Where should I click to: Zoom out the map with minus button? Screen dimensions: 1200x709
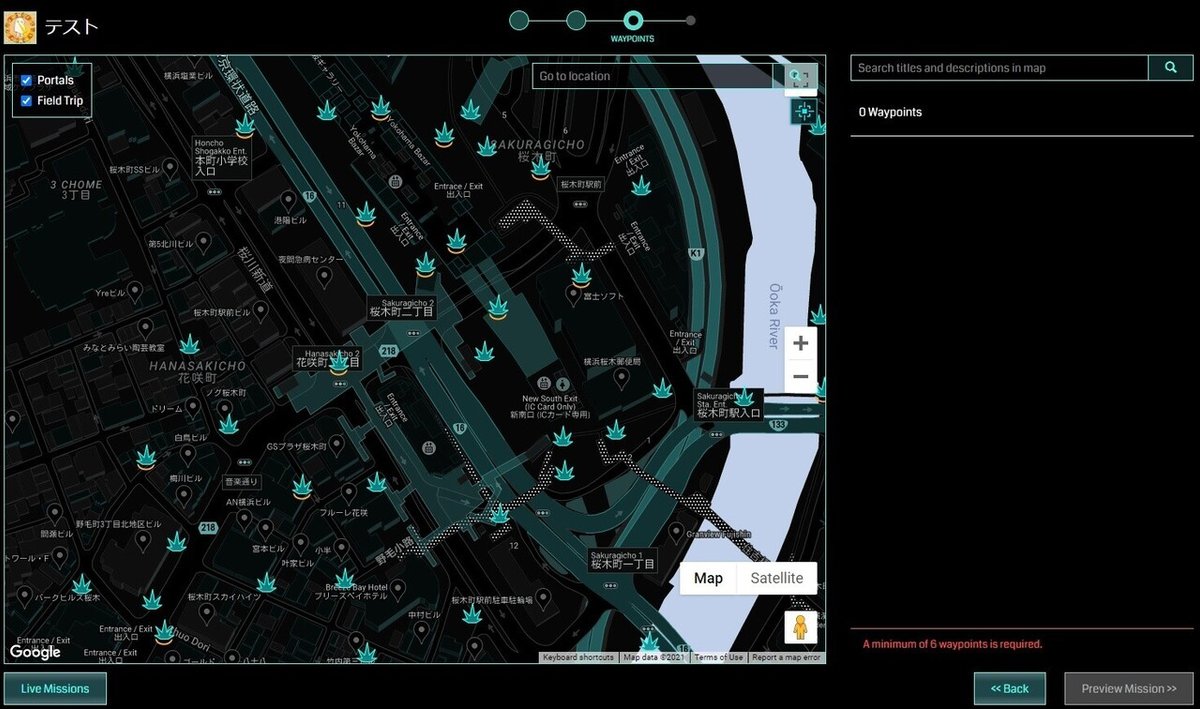800,377
